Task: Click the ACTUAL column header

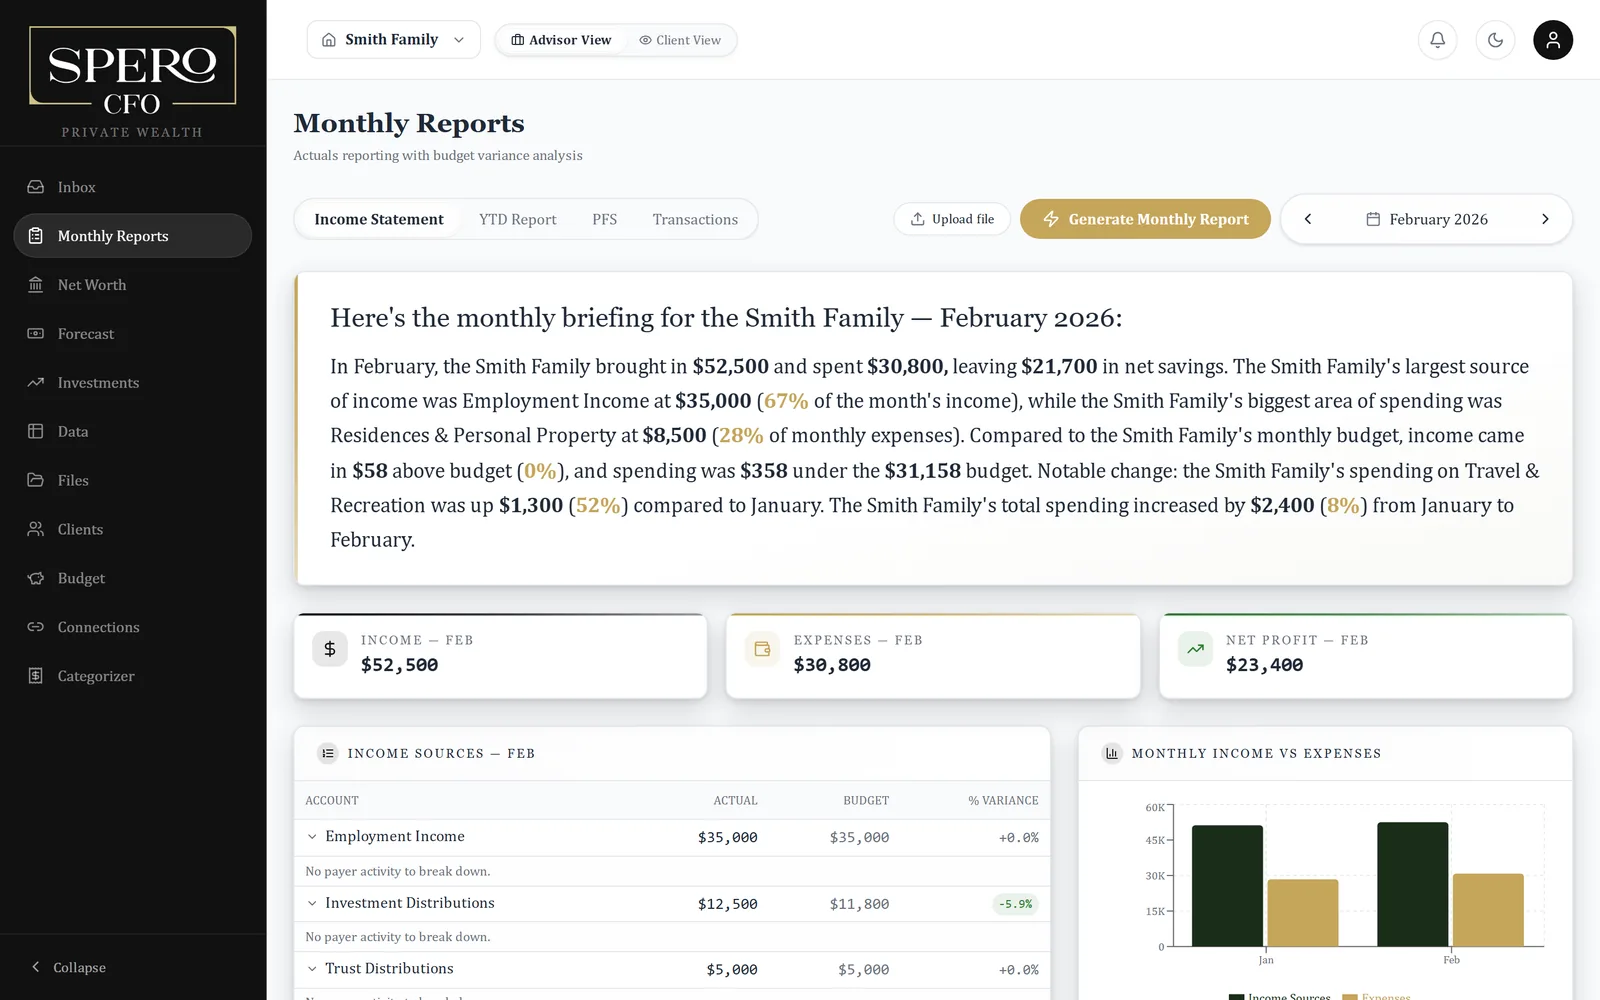Action: point(735,801)
